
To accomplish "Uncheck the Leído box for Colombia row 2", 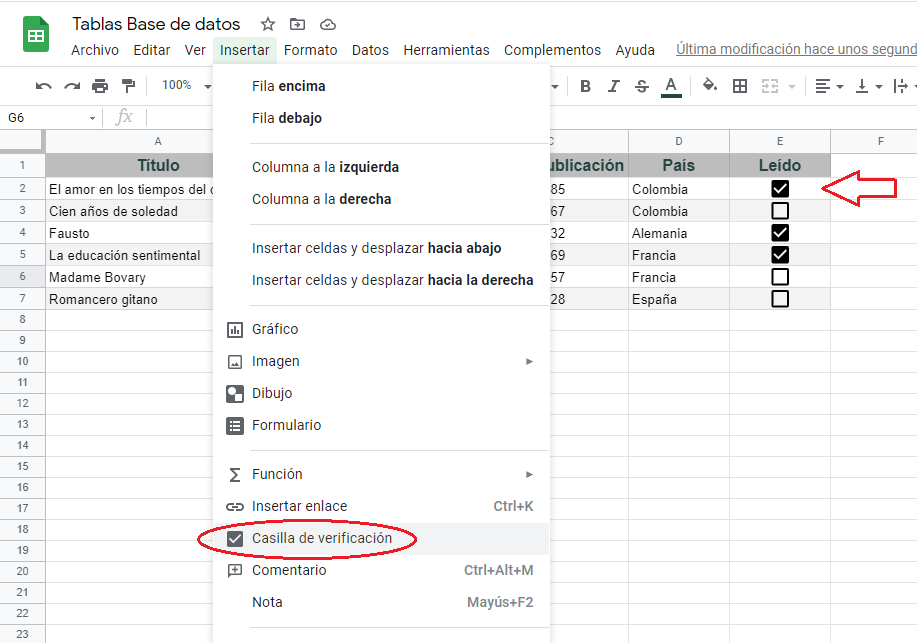I will click(x=780, y=189).
